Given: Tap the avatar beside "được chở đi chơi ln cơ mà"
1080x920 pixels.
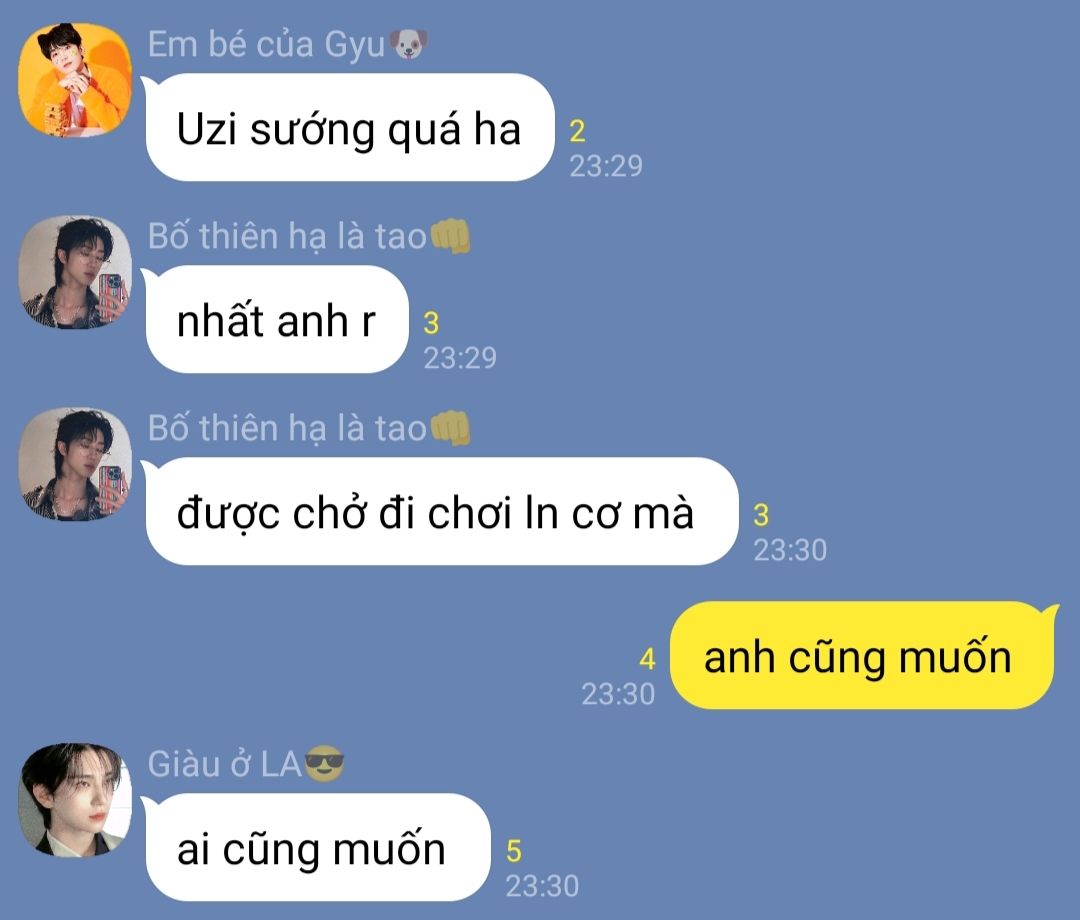Looking at the screenshot, I should [74, 463].
